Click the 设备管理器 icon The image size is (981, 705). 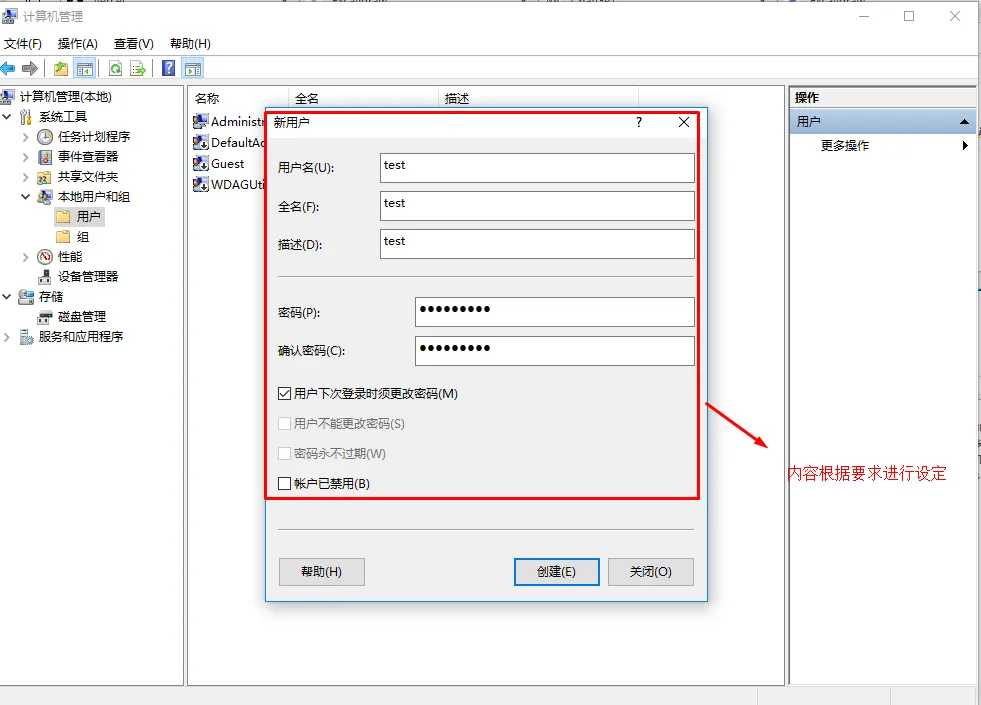(x=44, y=276)
